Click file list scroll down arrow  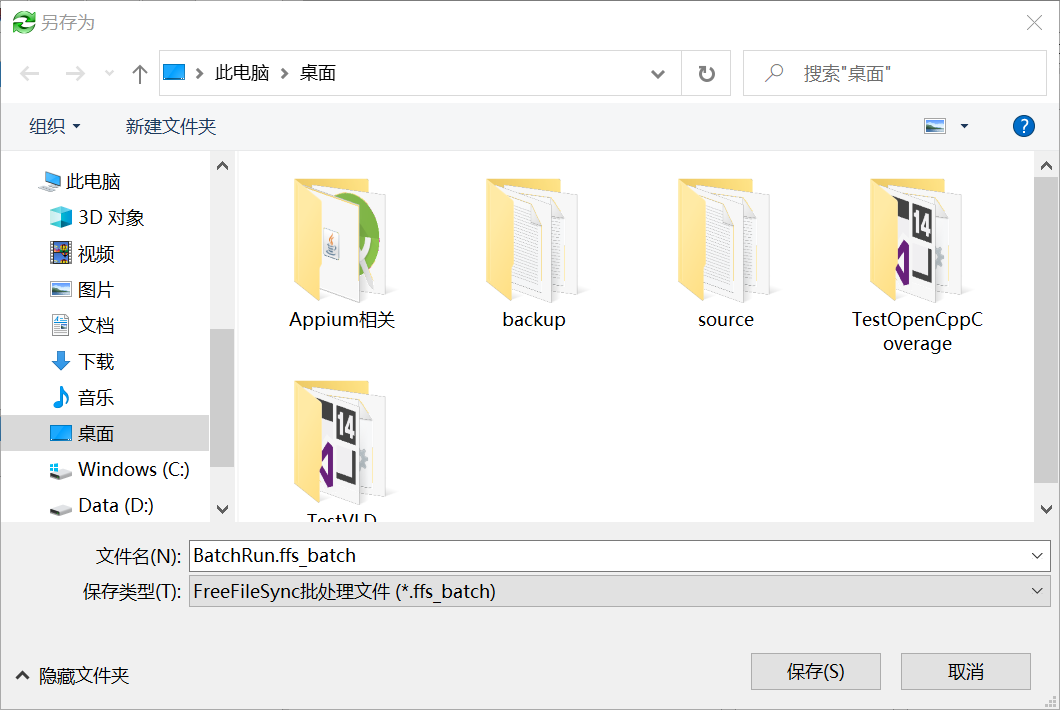click(1046, 508)
